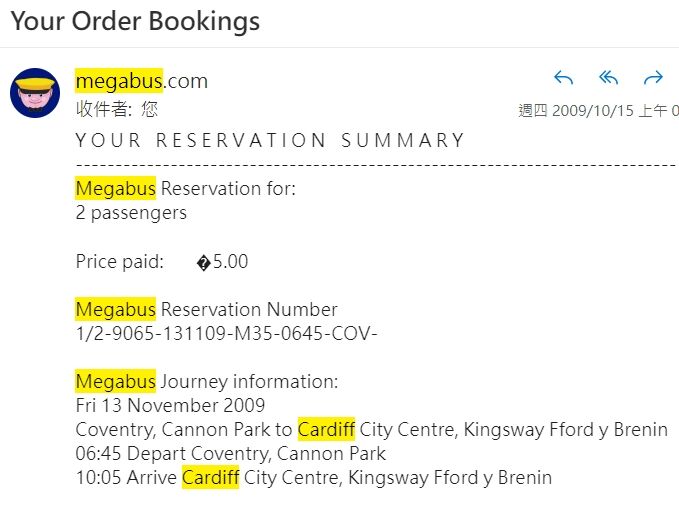Screen dimensions: 679x529
Task: Click the Reply All double-arrow icon
Action: [608, 78]
